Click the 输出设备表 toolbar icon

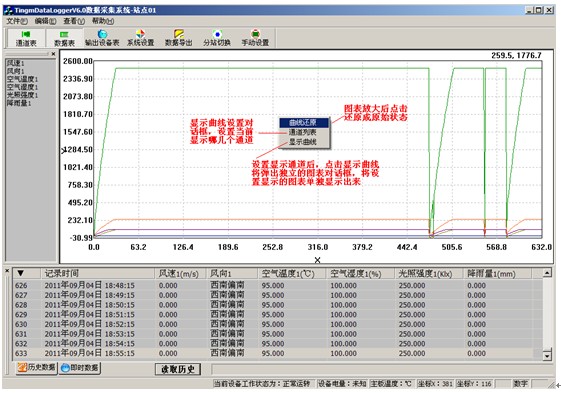[x=102, y=38]
